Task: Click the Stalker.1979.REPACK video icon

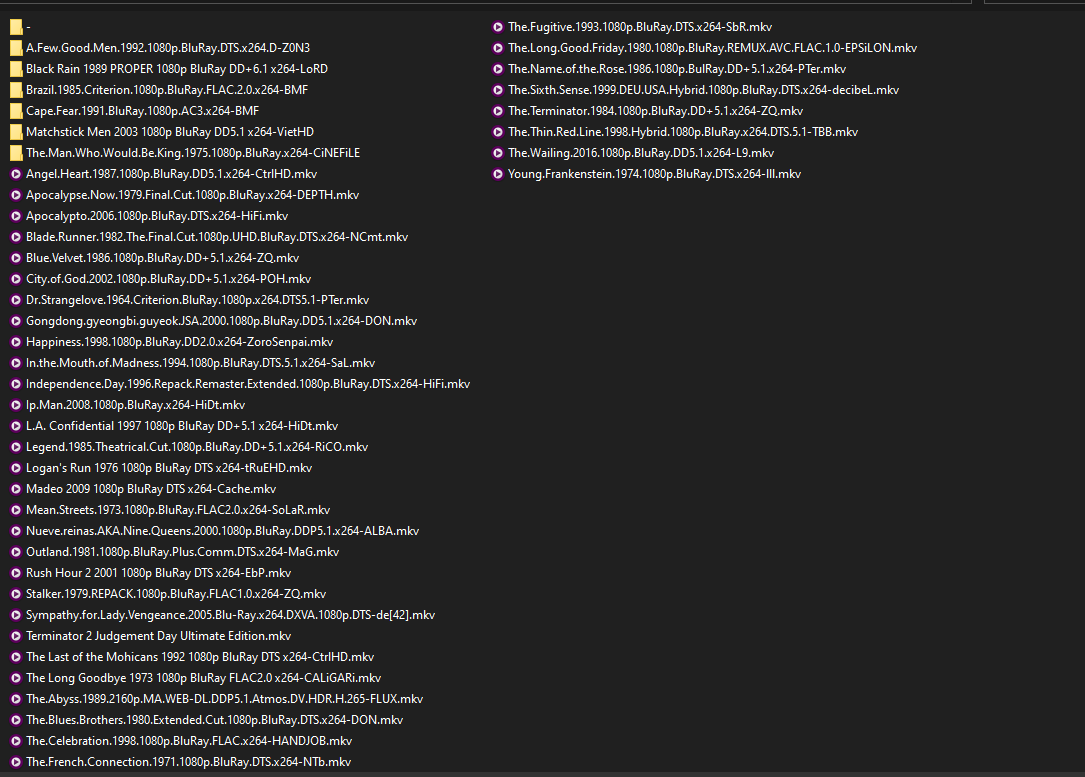Action: [x=16, y=594]
